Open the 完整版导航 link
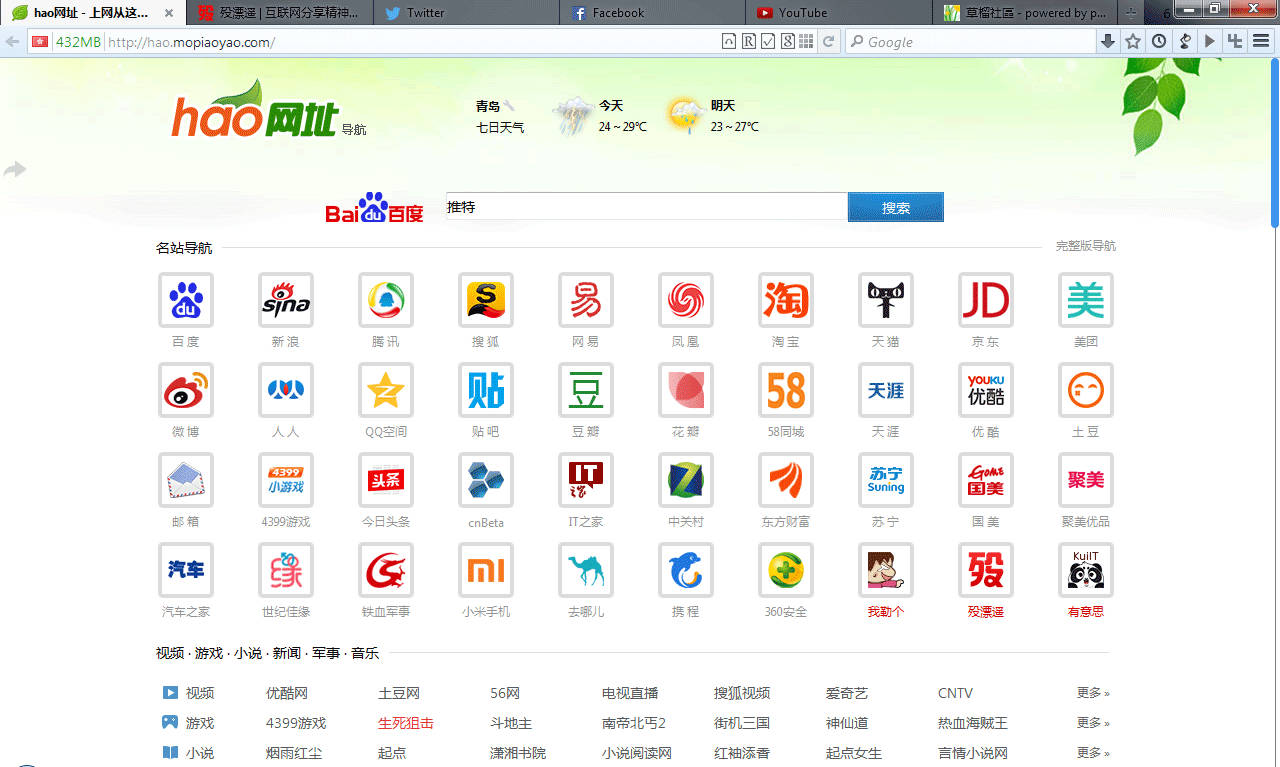 tap(1086, 246)
